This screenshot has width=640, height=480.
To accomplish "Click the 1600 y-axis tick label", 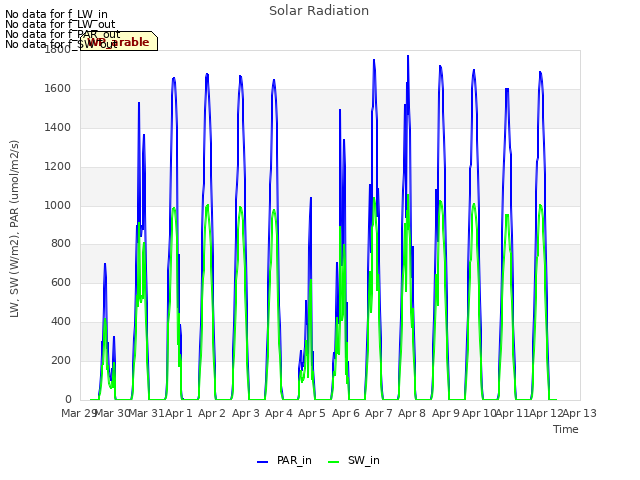I will click(x=58, y=89).
